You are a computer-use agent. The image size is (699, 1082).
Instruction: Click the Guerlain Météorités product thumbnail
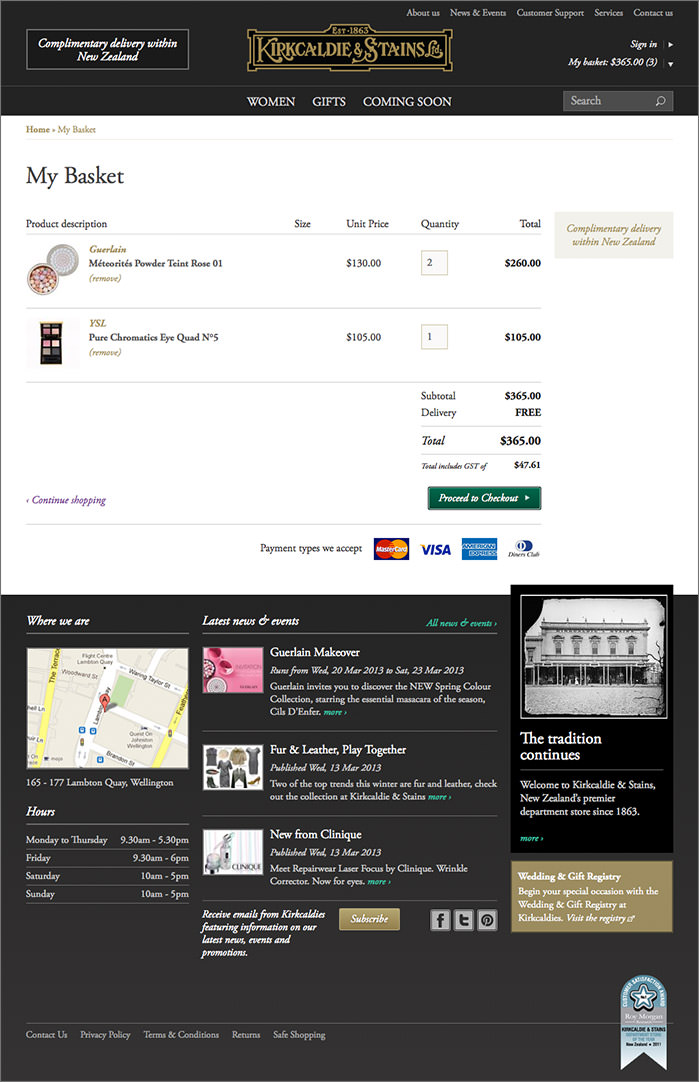pos(53,269)
